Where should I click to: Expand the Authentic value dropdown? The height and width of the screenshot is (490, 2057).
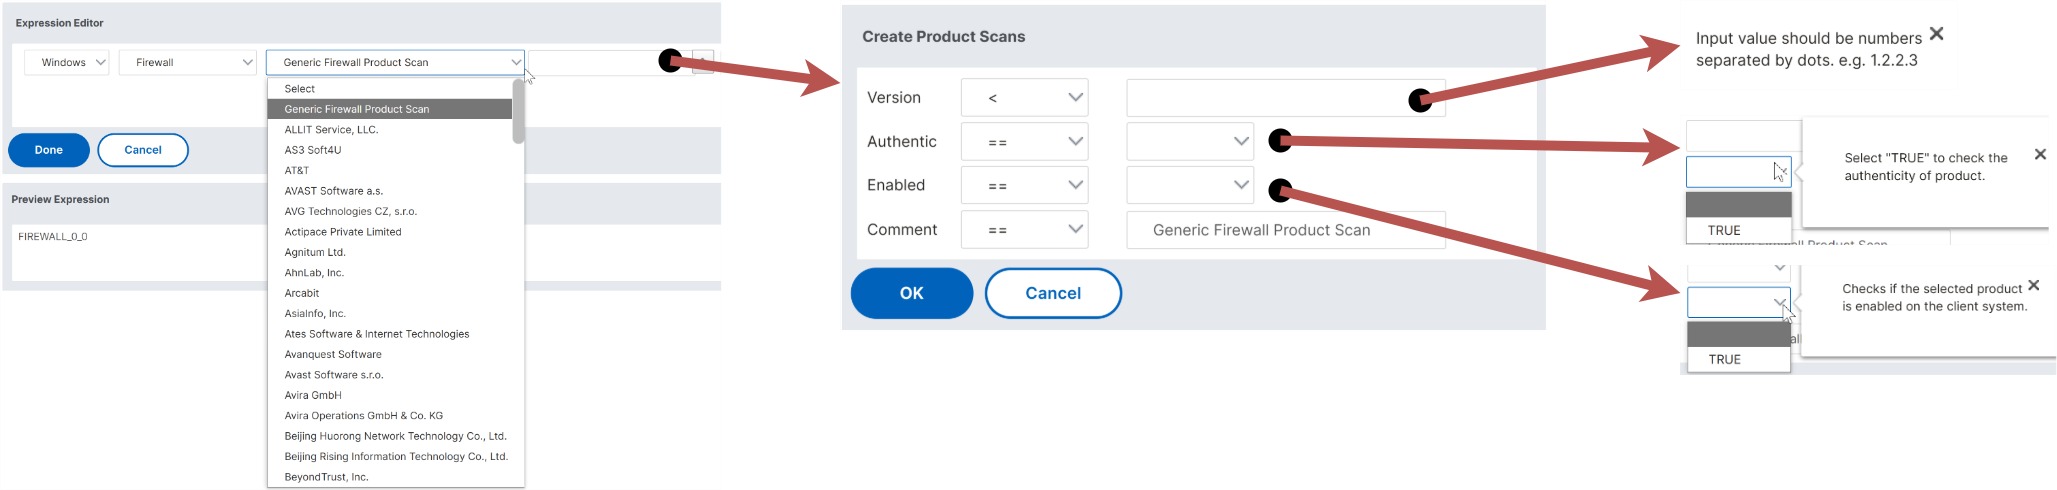tap(1190, 142)
